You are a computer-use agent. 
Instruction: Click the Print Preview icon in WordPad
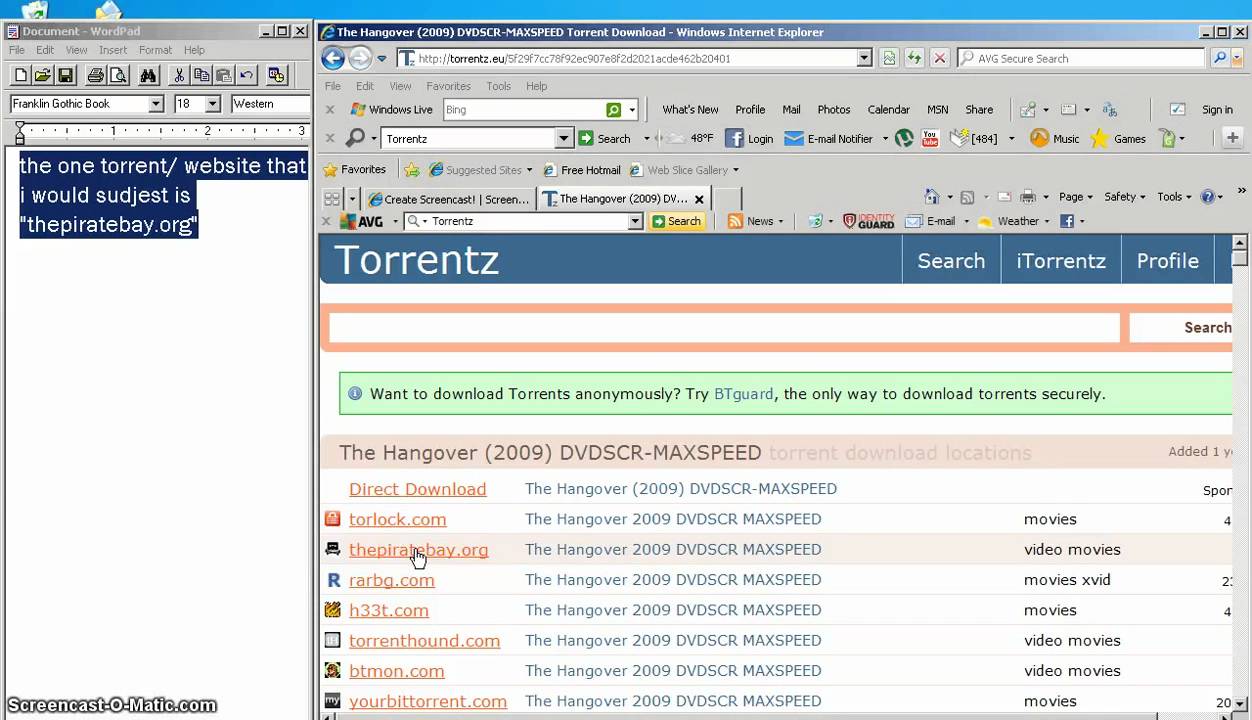coord(118,75)
